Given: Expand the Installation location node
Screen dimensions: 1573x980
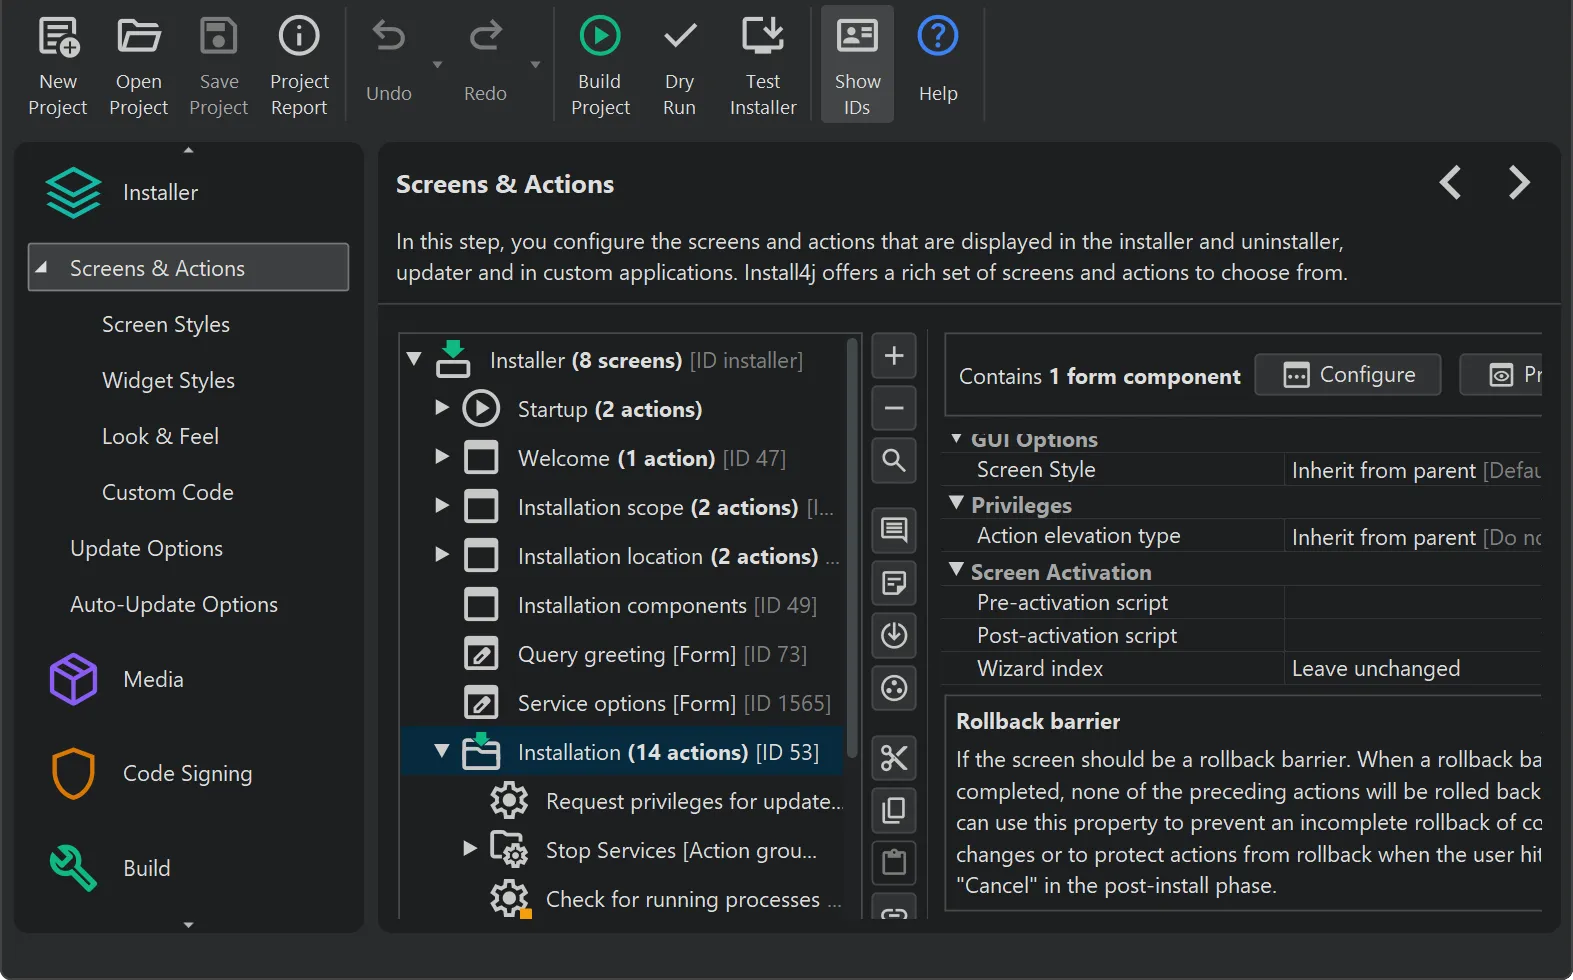Looking at the screenshot, I should pos(442,554).
